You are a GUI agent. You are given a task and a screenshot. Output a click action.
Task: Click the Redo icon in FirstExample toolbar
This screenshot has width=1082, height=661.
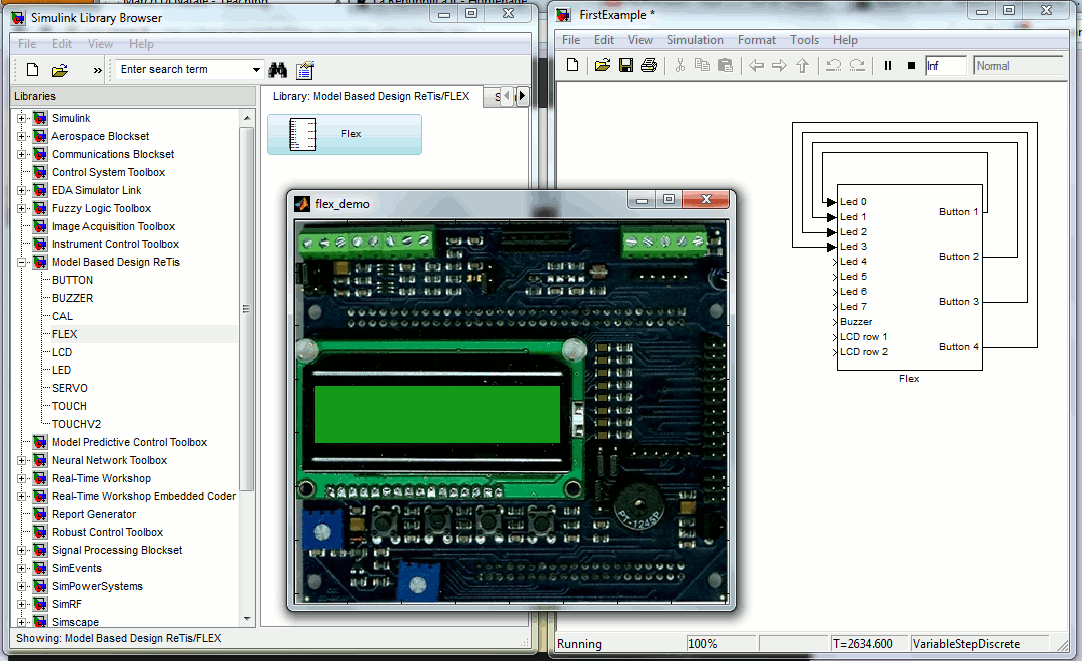coord(857,66)
